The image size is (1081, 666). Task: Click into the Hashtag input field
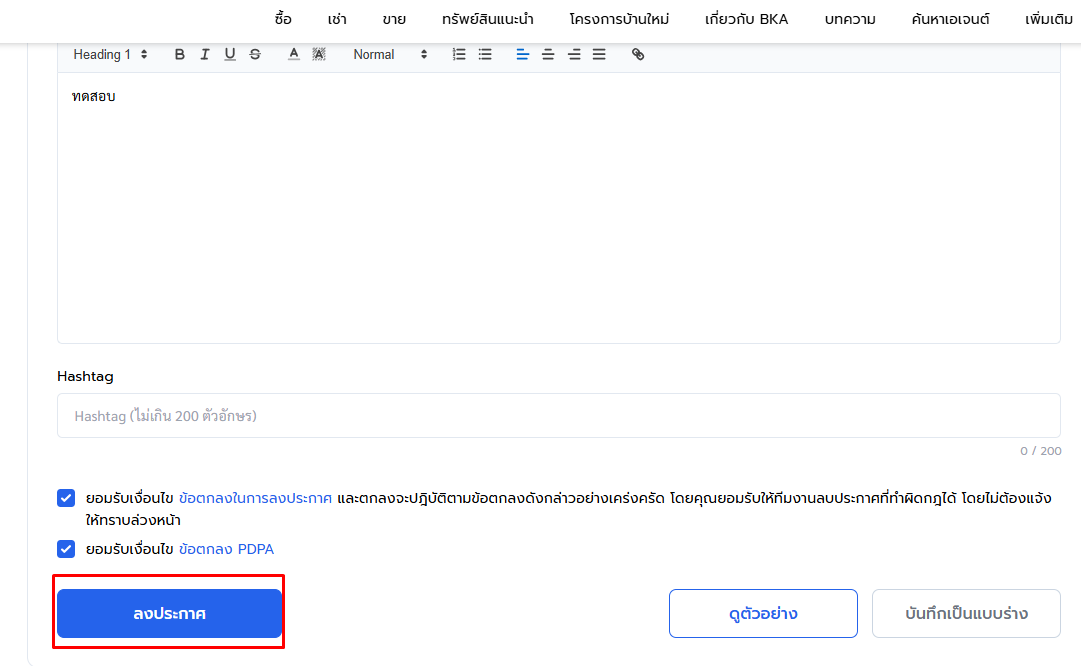(558, 415)
